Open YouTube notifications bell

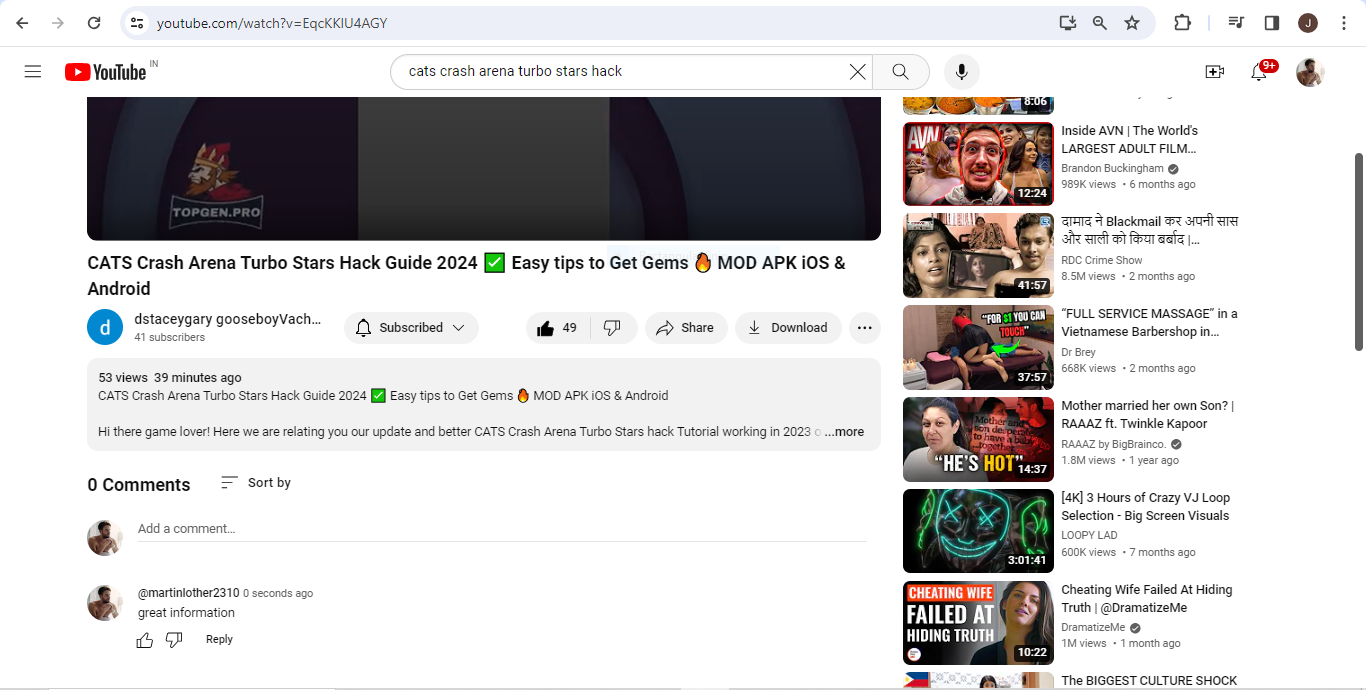(1260, 72)
